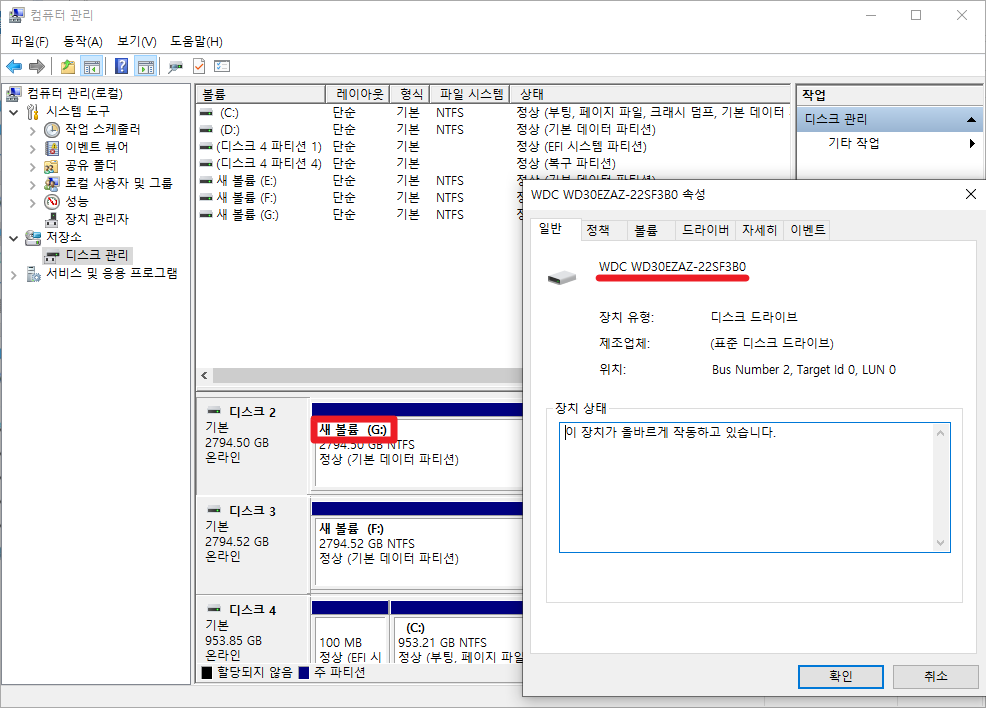Click the Forward navigation arrow icon
986x708 pixels.
37,66
